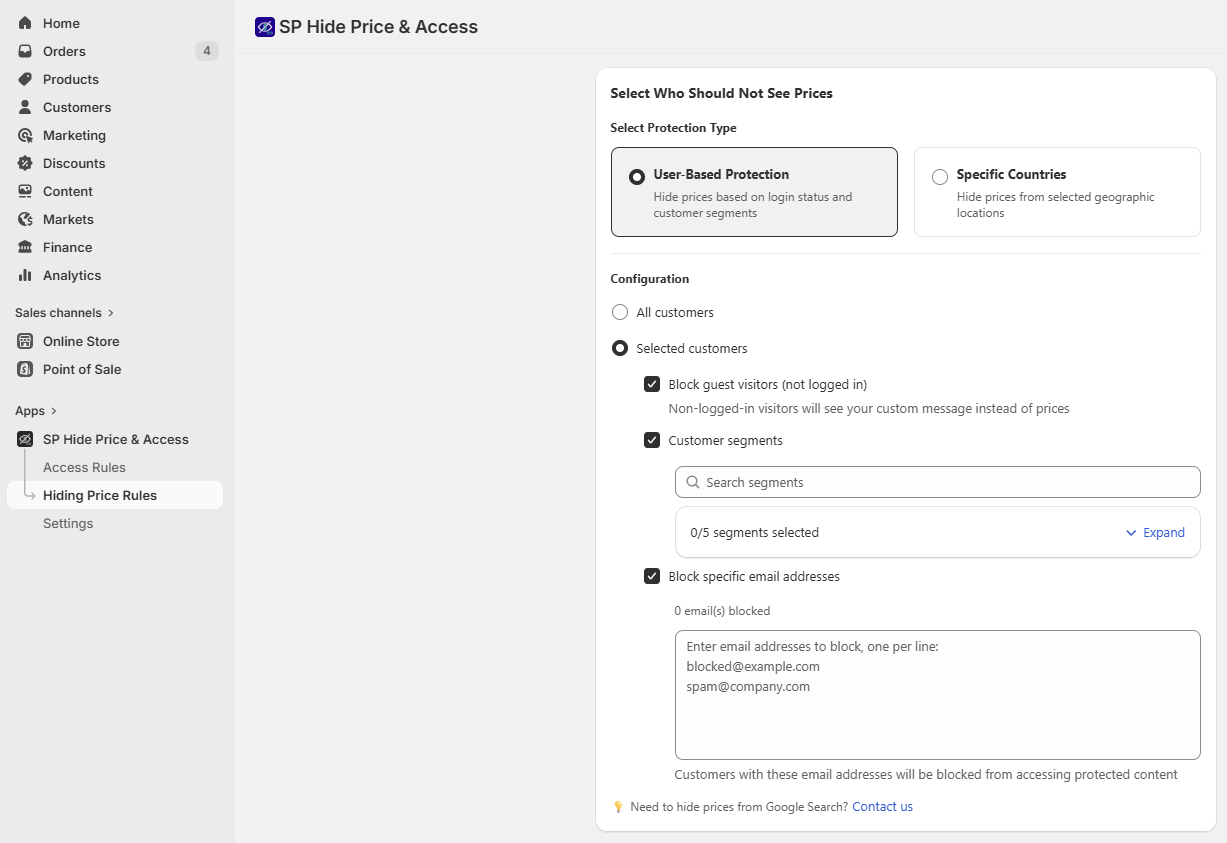Open SP Hide Price & Access app
Image resolution: width=1227 pixels, height=843 pixels.
(x=115, y=439)
